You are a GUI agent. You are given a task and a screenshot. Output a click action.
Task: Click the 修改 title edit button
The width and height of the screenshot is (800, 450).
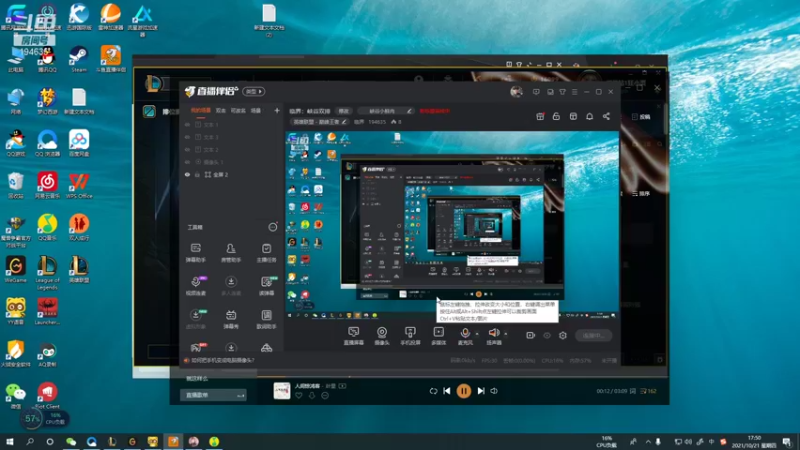coord(344,111)
